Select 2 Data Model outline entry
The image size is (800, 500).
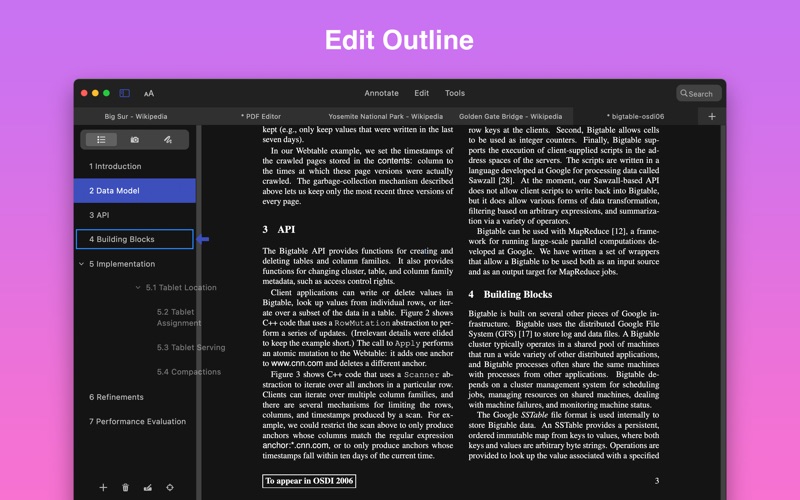point(135,190)
